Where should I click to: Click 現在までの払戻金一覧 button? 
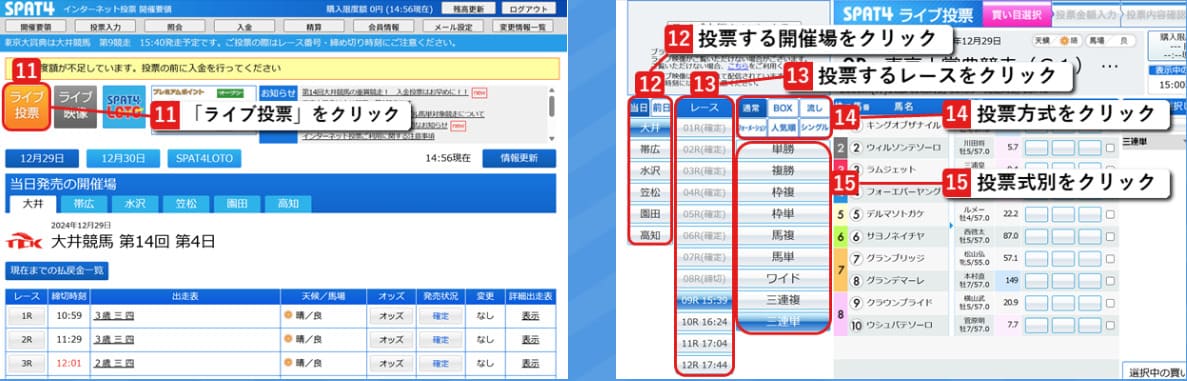pyautogui.click(x=57, y=270)
